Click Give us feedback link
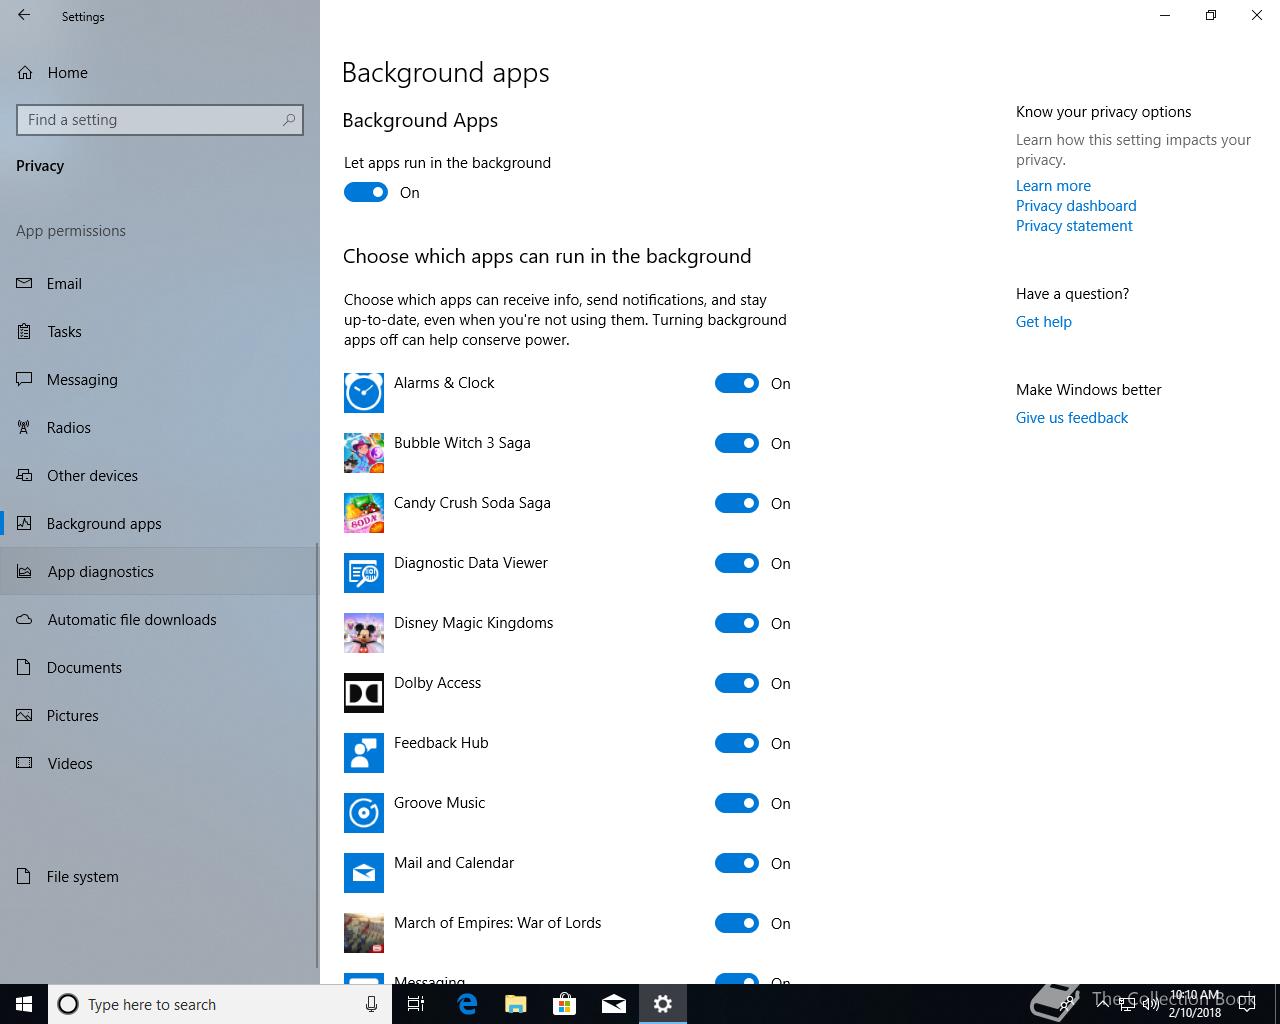This screenshot has height=1024, width=1280. coord(1071,418)
